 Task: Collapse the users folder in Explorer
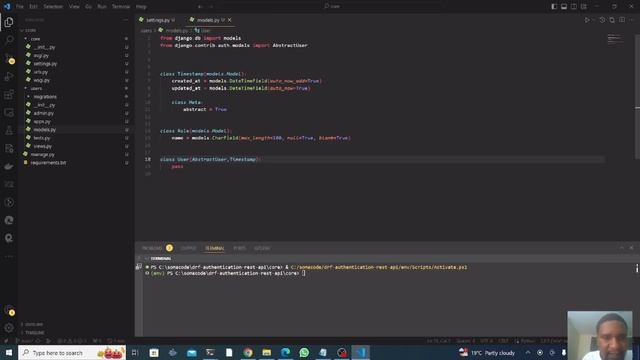click(25, 88)
